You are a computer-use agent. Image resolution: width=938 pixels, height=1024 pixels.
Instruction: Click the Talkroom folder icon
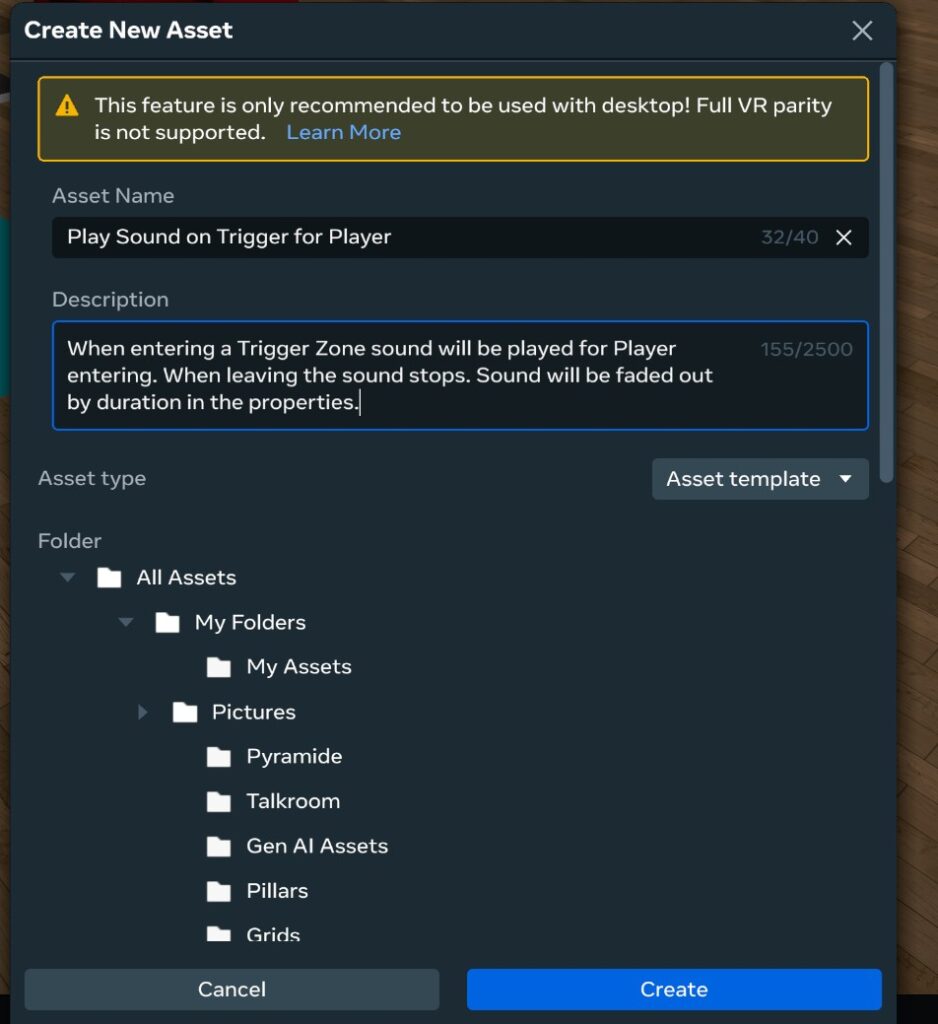coord(219,801)
